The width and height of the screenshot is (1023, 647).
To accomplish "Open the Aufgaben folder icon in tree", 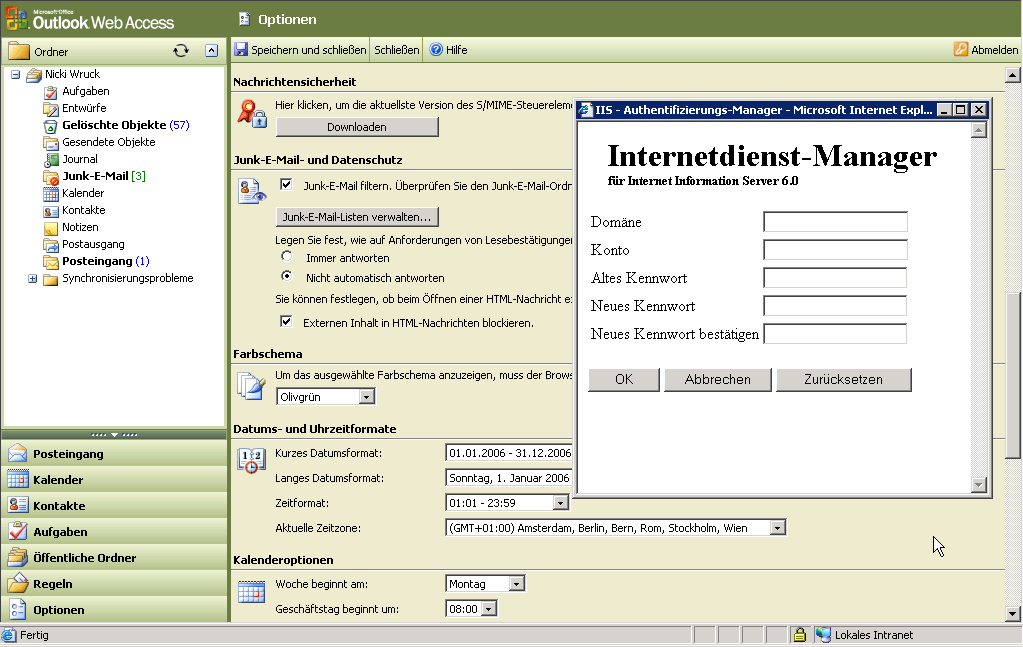I will (50, 92).
